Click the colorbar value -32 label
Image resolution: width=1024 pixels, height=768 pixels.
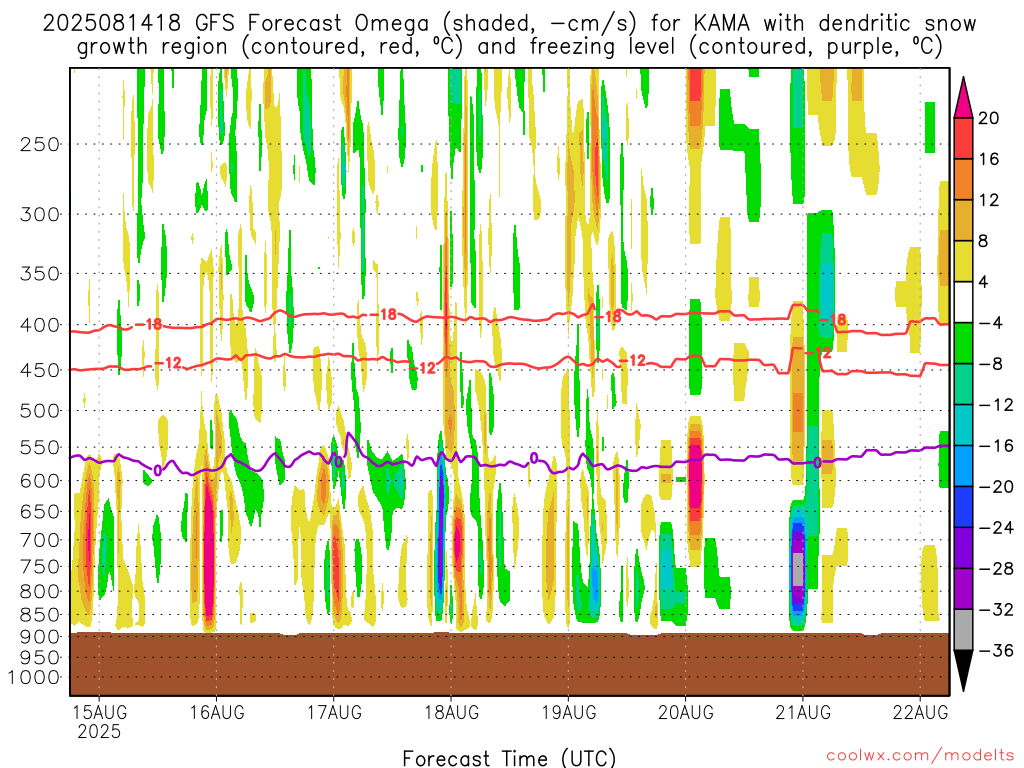(996, 610)
